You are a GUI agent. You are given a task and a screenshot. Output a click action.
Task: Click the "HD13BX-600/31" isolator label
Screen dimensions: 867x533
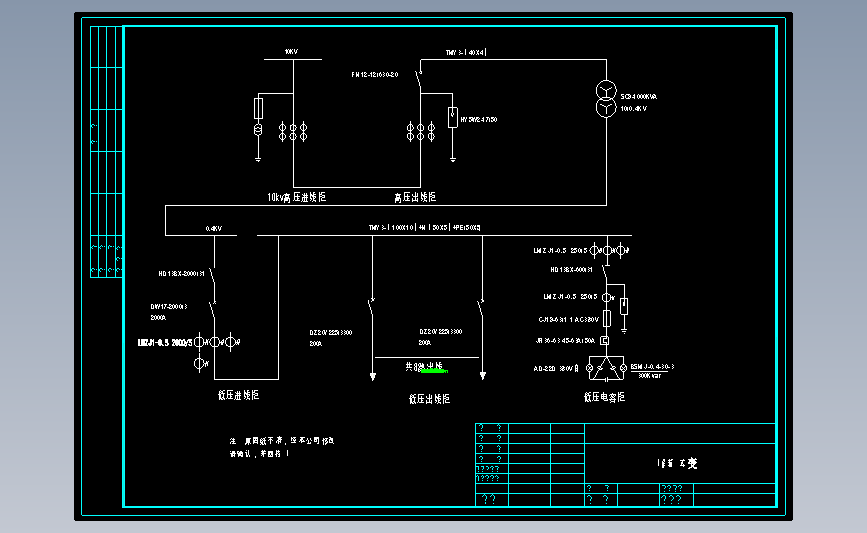(x=571, y=270)
